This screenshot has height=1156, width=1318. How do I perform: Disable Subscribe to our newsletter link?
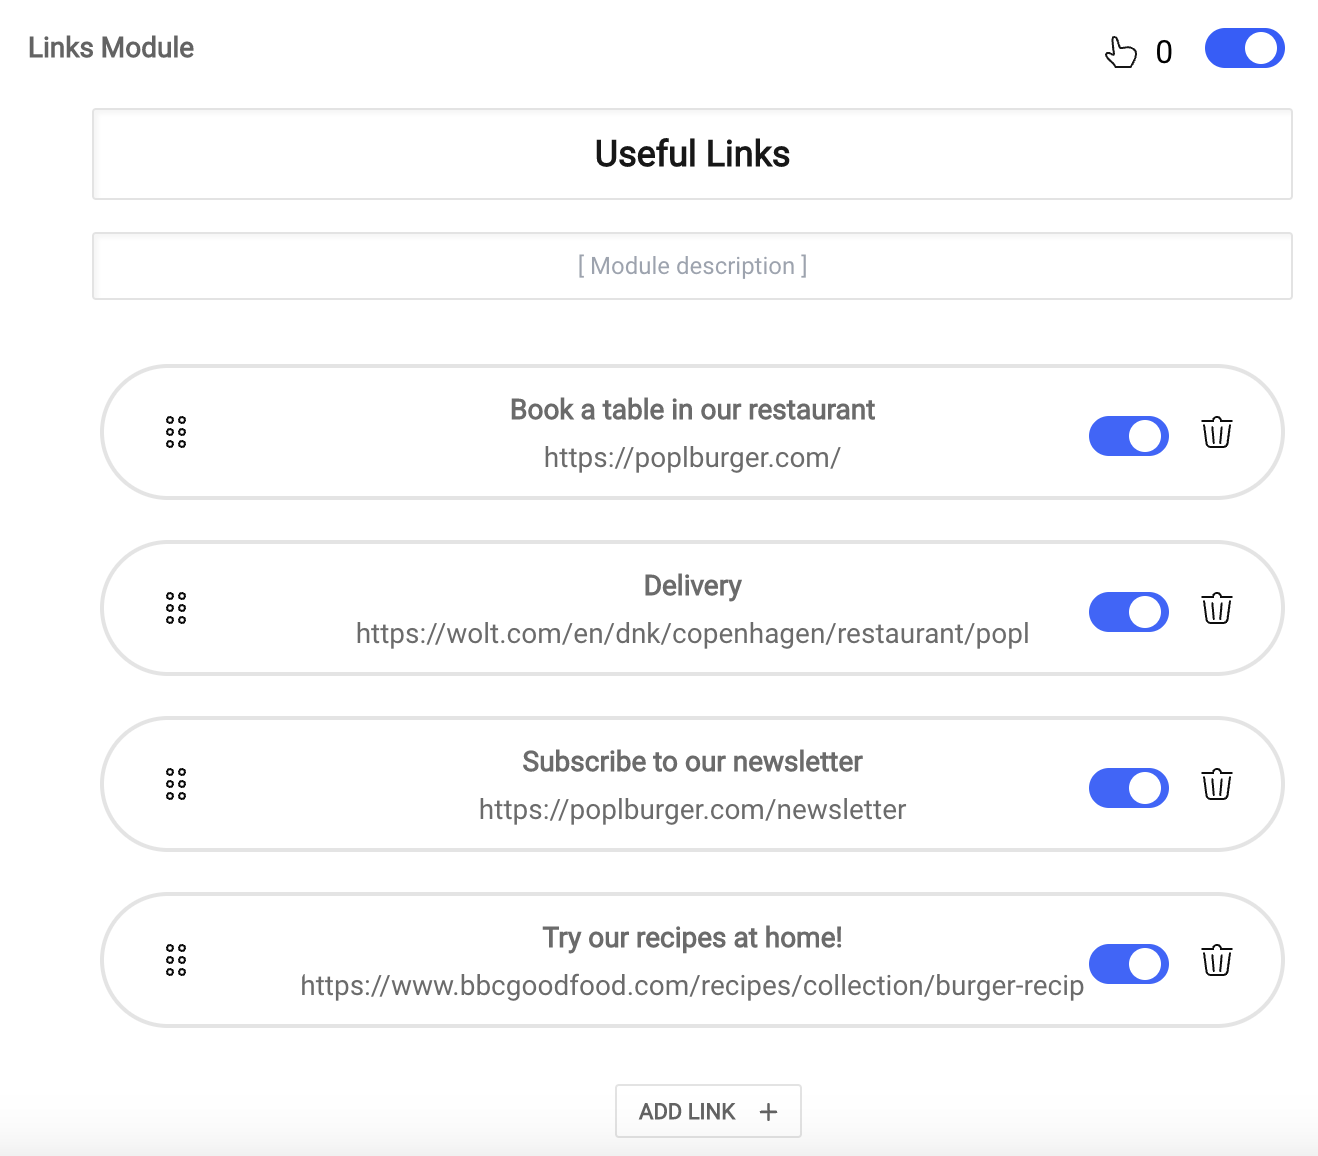click(x=1128, y=788)
